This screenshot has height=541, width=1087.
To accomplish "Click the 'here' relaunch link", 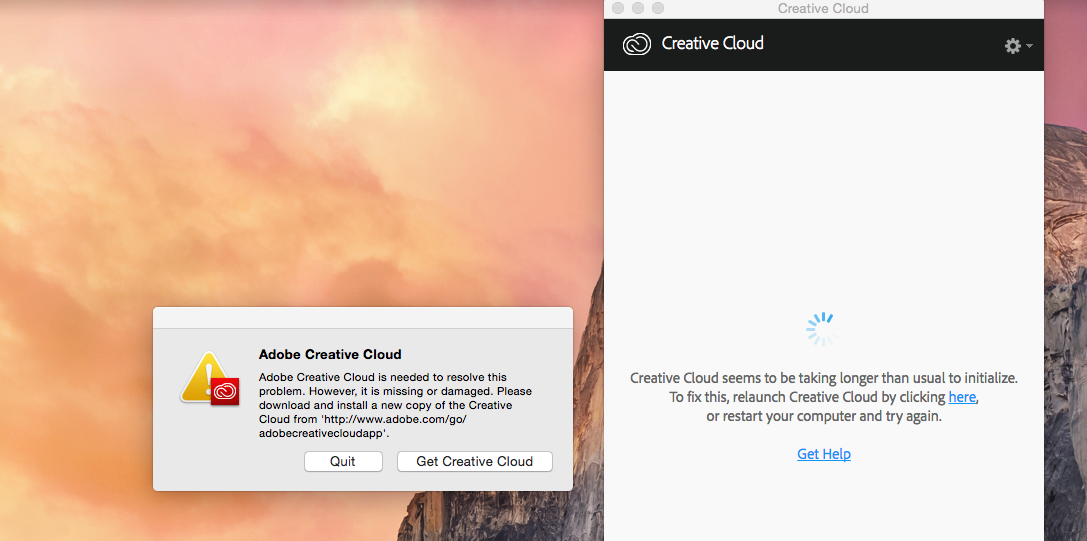I will [x=962, y=397].
